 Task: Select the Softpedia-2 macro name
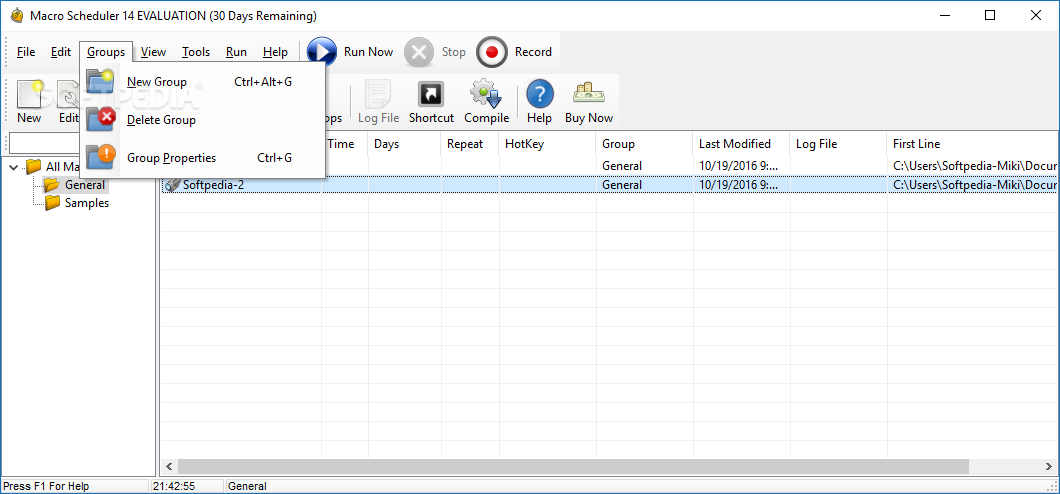tap(214, 184)
